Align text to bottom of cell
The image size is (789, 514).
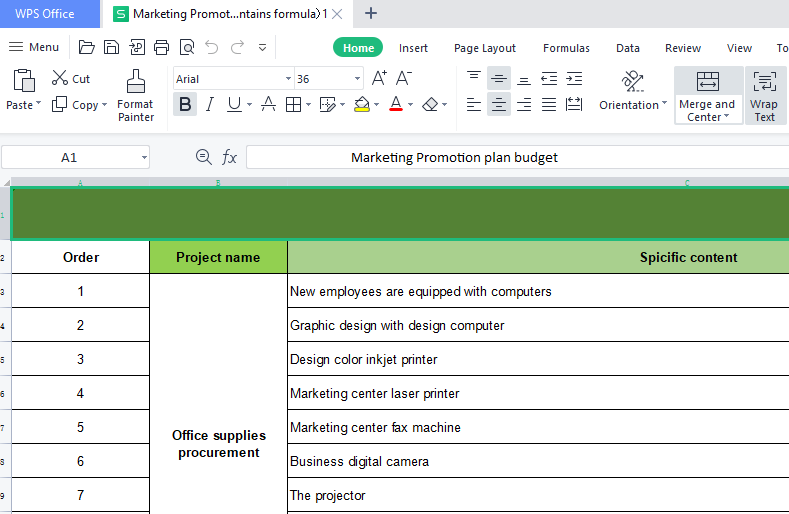pyautogui.click(x=524, y=79)
